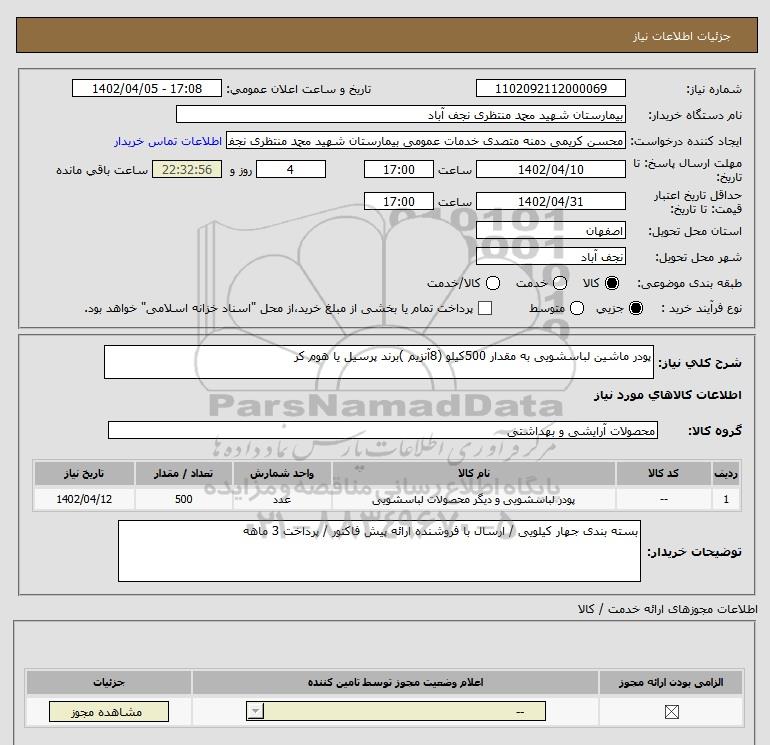Image resolution: width=770 pixels, height=745 pixels.
Task: Click the need date cell 1402/04/12
Action: pos(84,499)
